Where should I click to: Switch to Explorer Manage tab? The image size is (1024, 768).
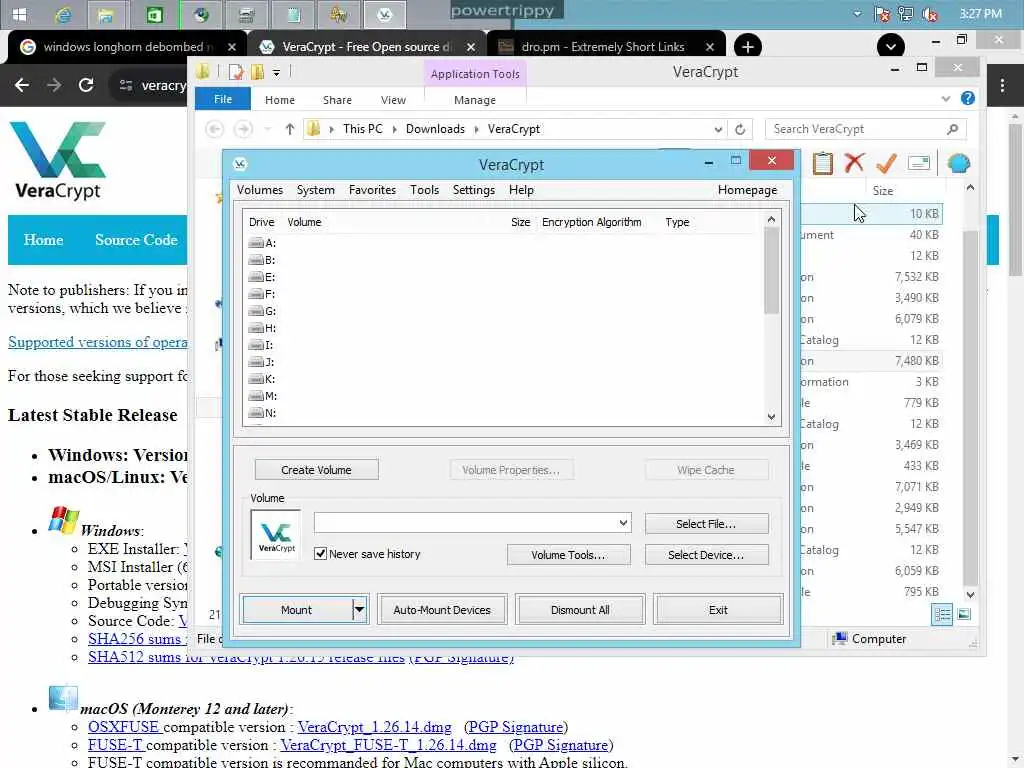pos(475,100)
